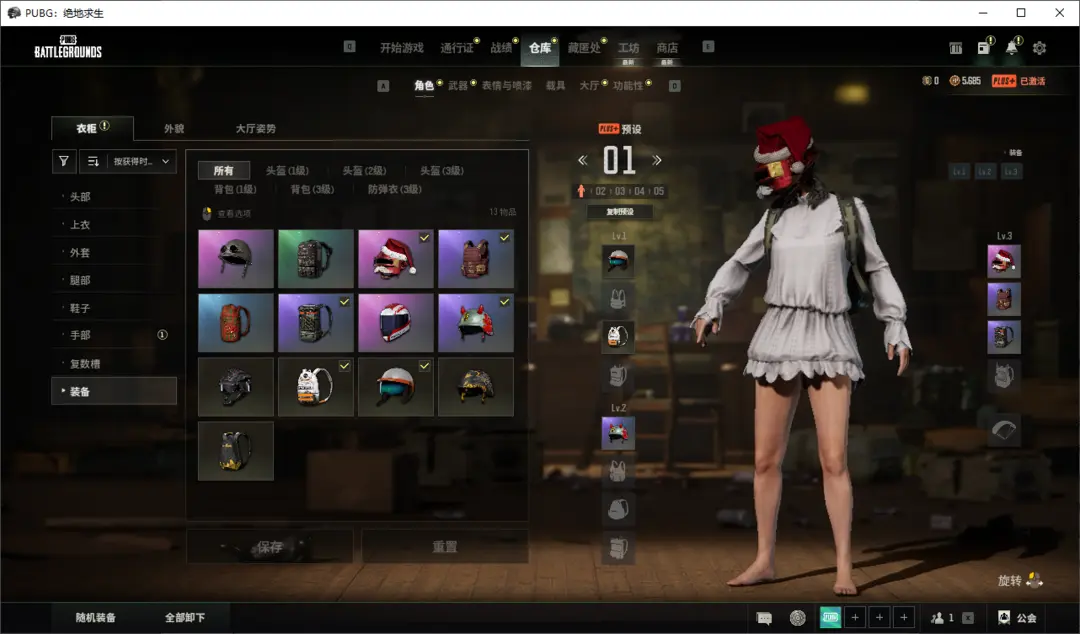Select the 载具 vehicles sub-tab
Image resolution: width=1080 pixels, height=634 pixels.
point(555,85)
